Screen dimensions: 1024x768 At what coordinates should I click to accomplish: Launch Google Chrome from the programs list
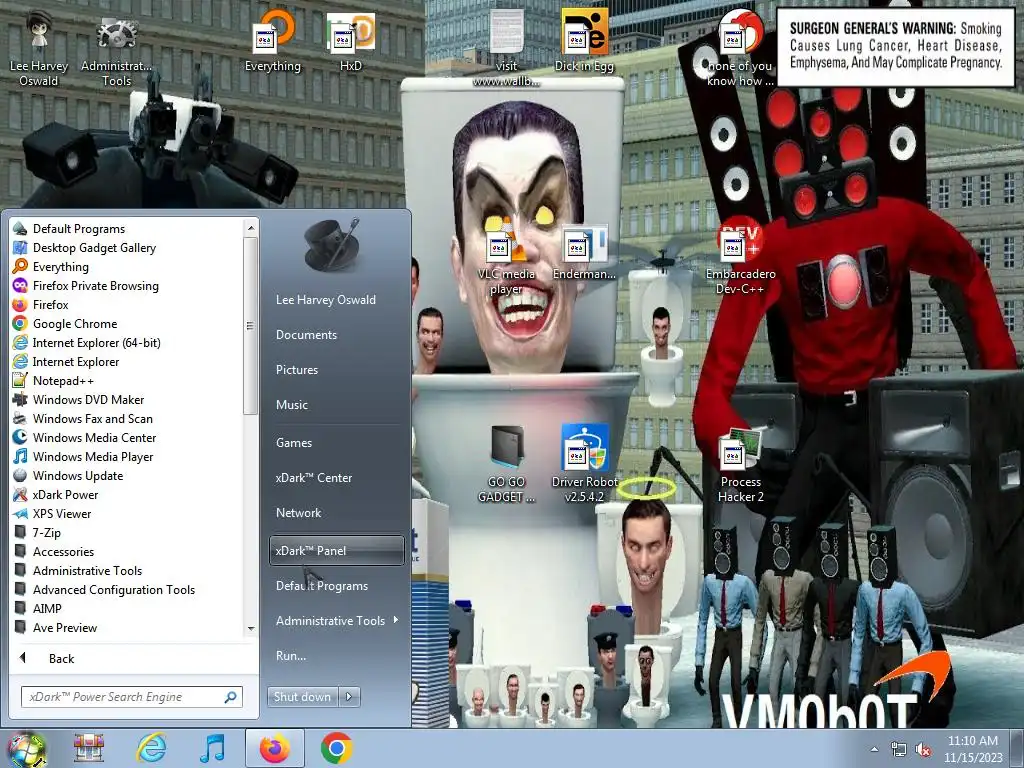pos(74,323)
